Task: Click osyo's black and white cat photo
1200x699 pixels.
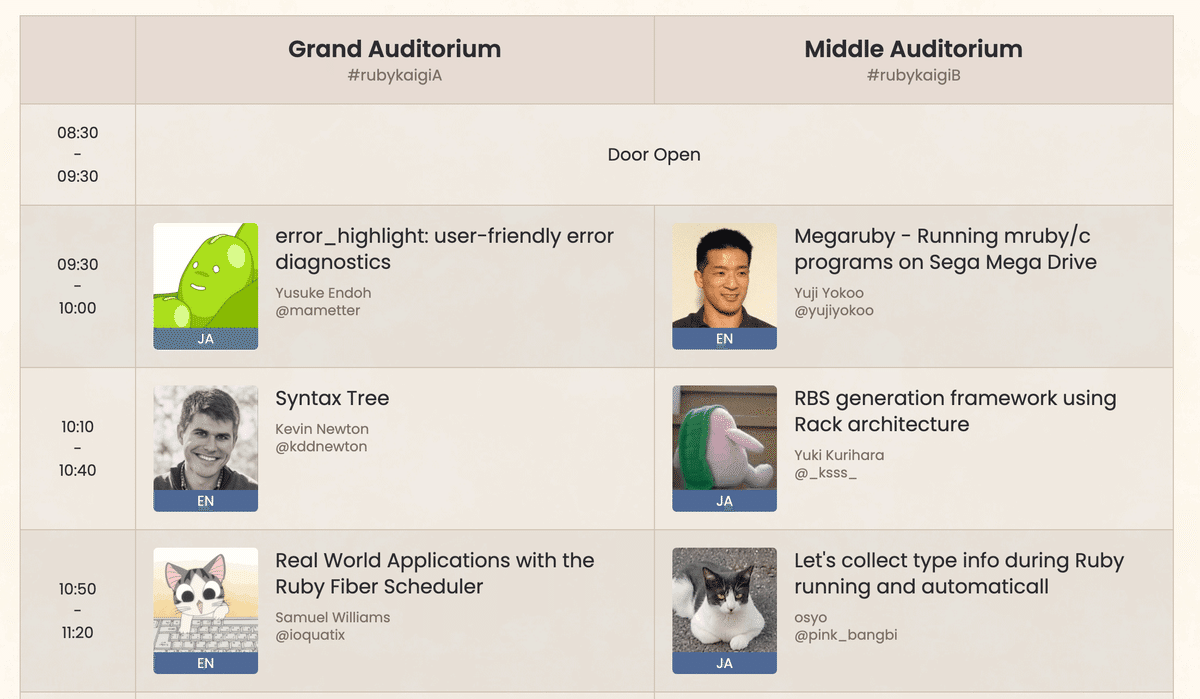Action: click(x=724, y=600)
